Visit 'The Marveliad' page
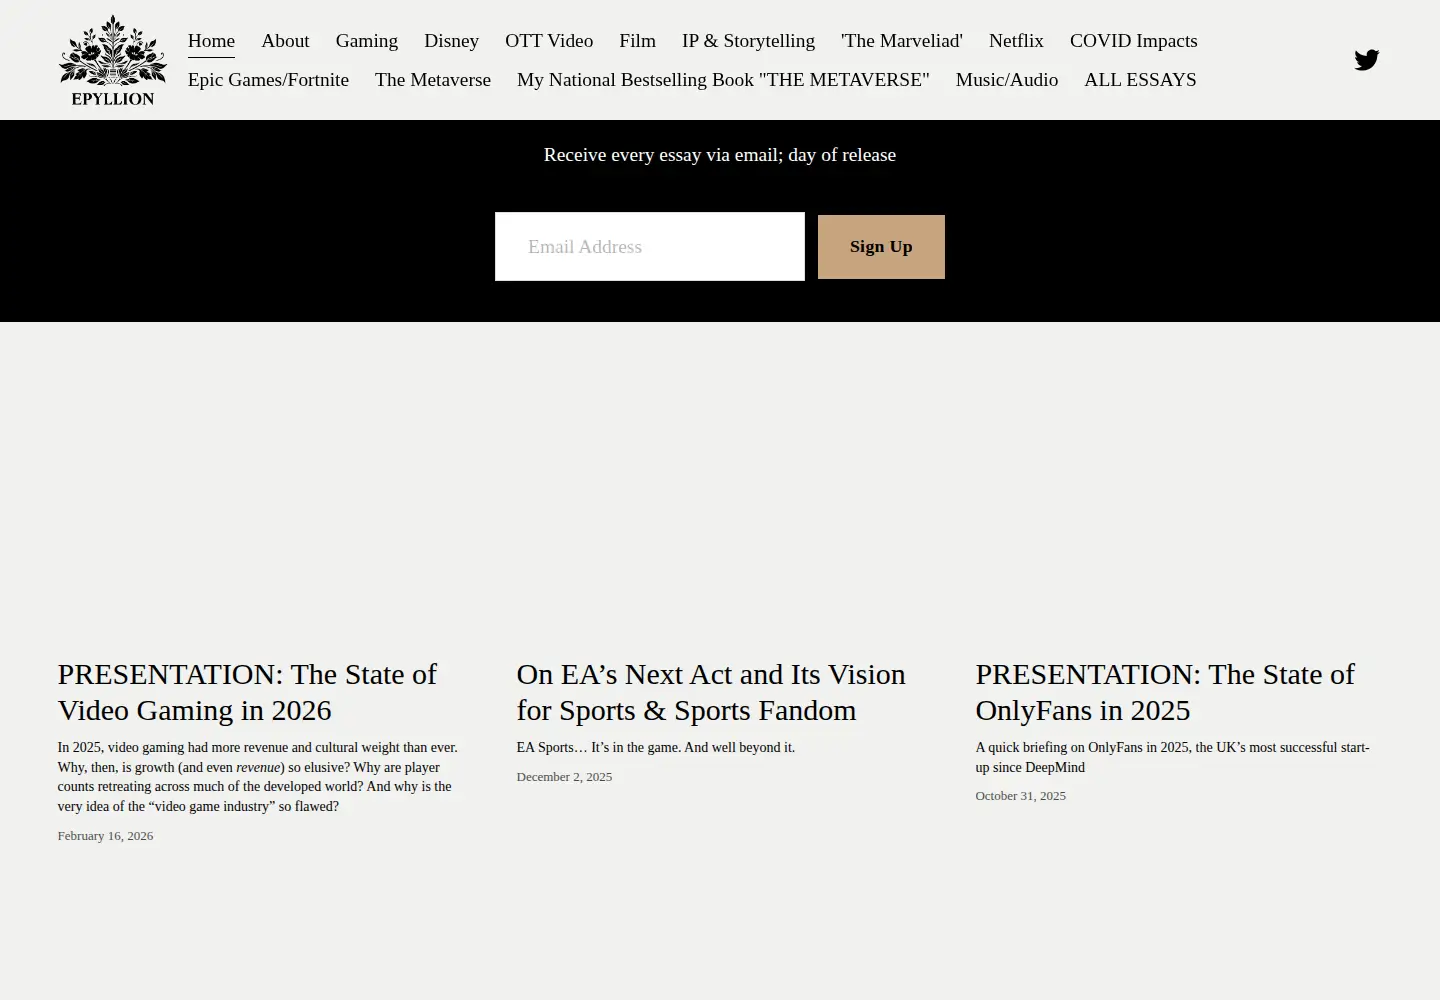 pyautogui.click(x=902, y=41)
